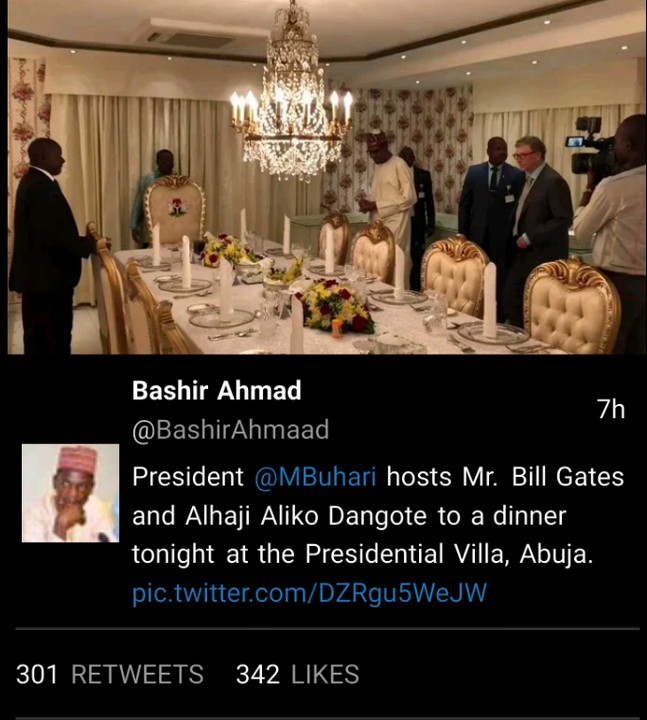647x720 pixels.
Task: Click the 7h tweet timestamp
Action: [610, 409]
